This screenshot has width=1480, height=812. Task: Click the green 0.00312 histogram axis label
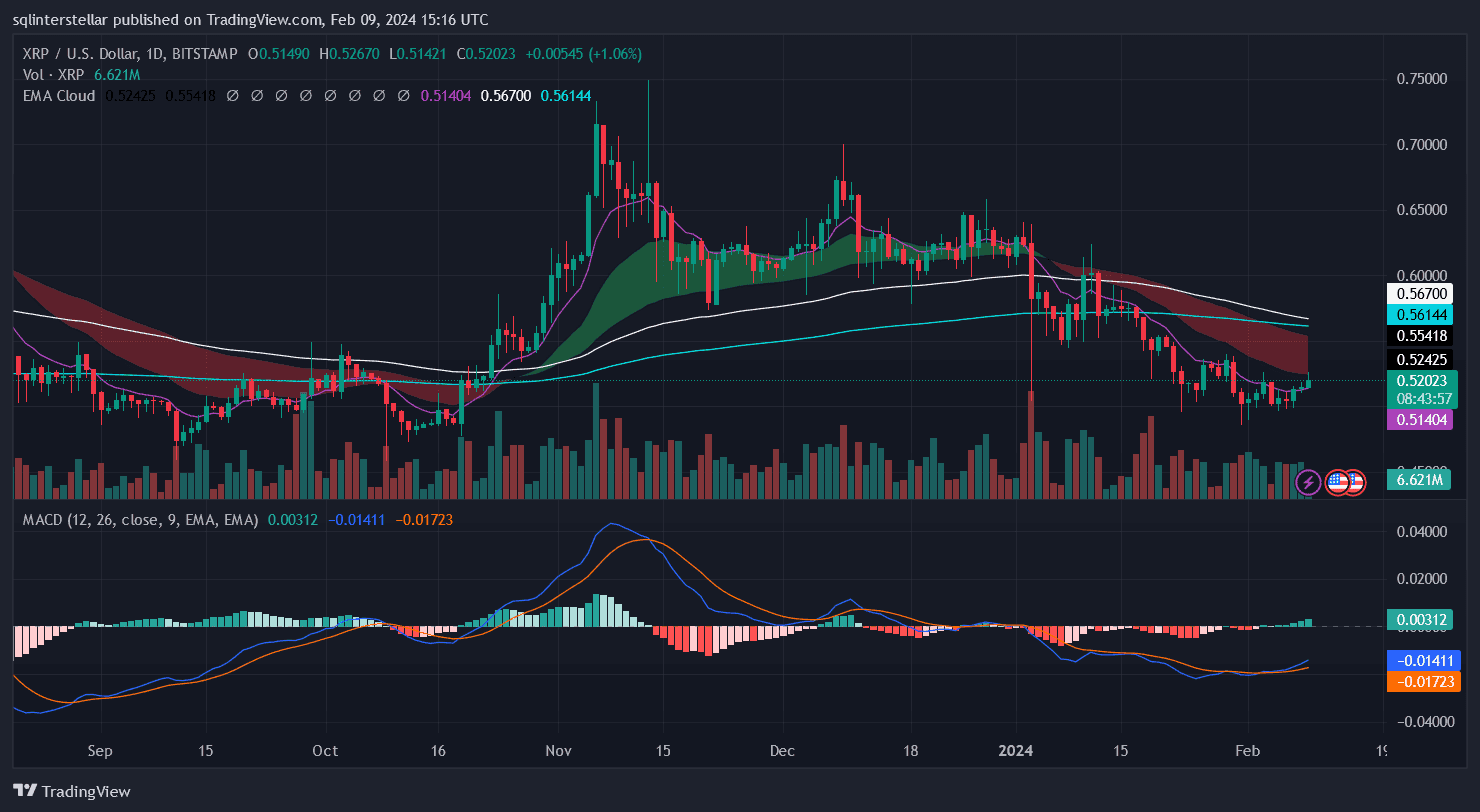[x=1420, y=620]
